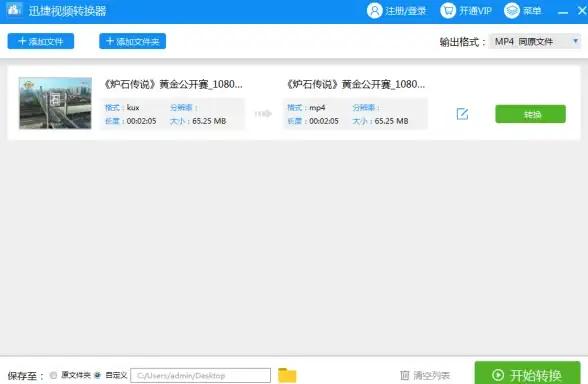The image size is (588, 384).
Task: Click output file name next to mp4 format
Action: point(356,84)
